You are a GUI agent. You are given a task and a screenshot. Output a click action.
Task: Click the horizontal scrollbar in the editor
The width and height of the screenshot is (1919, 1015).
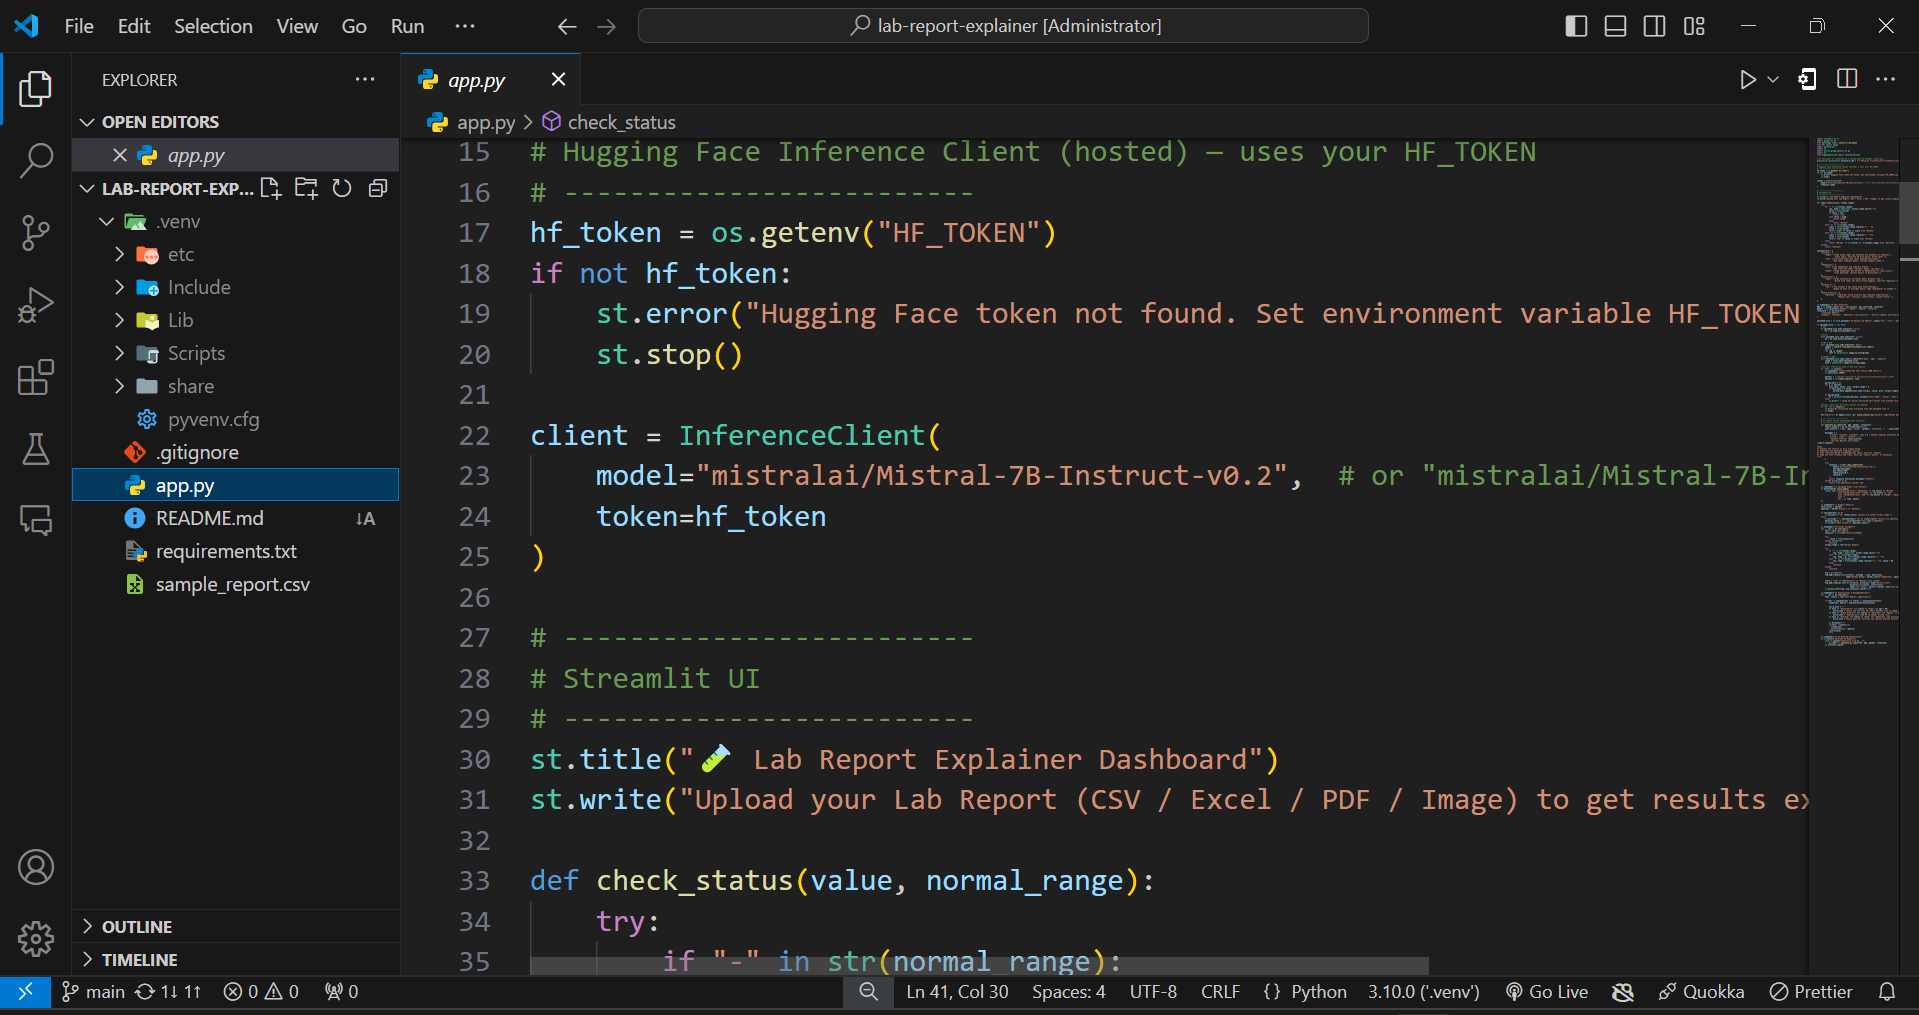point(978,965)
